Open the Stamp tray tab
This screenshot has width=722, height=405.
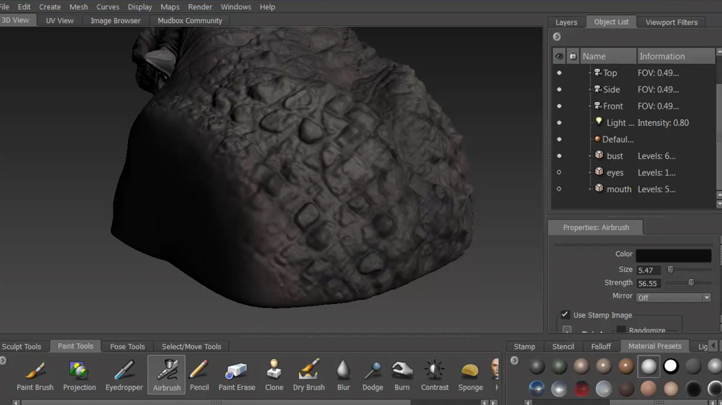click(x=524, y=347)
